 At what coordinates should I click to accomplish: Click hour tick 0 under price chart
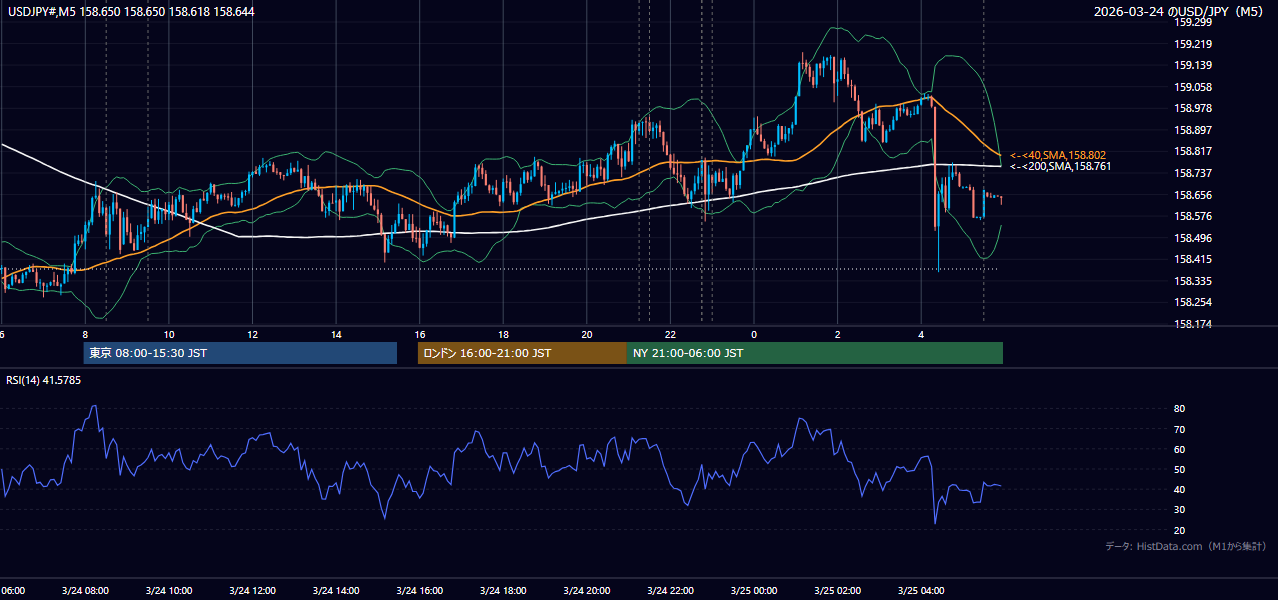(x=754, y=334)
